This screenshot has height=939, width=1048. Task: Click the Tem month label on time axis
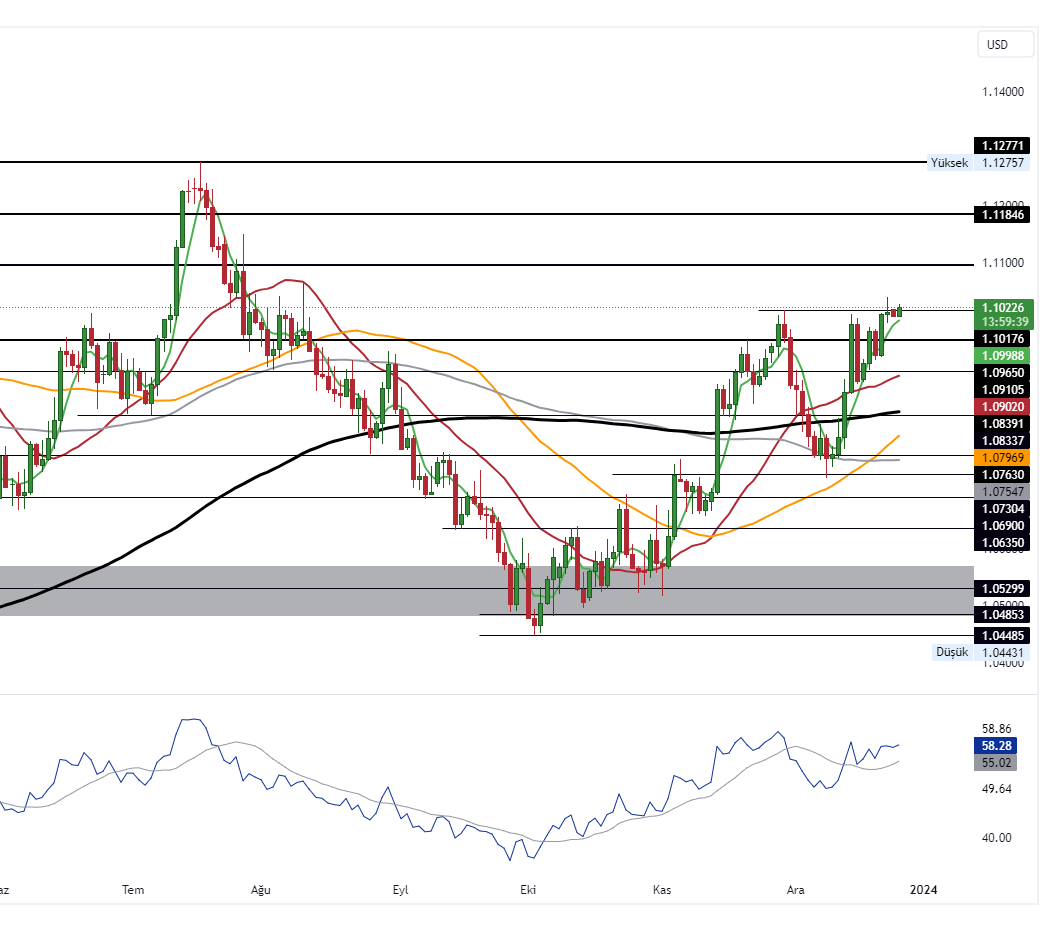tap(133, 889)
